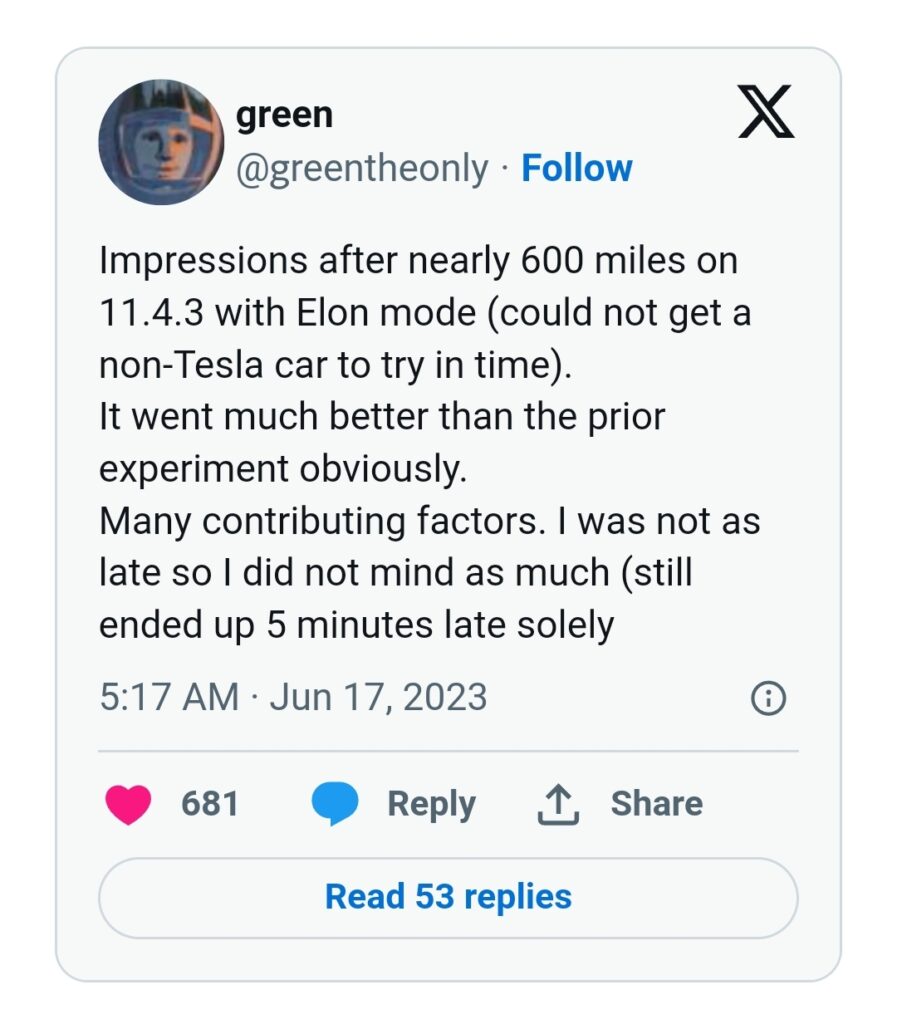The width and height of the screenshot is (897, 1024).
Task: Click the 681 likes count
Action: (210, 804)
